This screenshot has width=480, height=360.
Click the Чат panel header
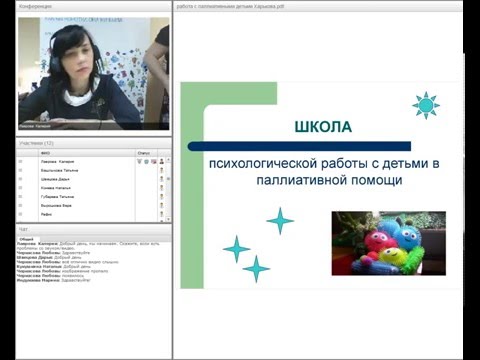94,229
